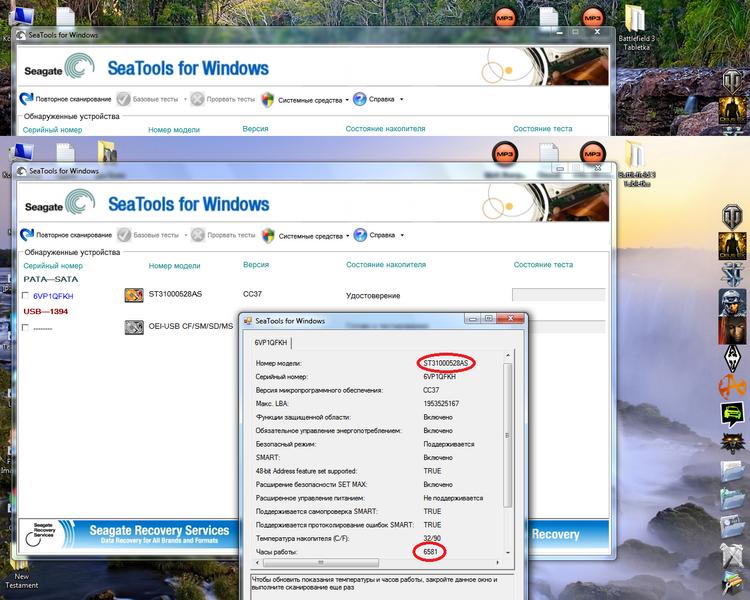Launch the helmeted soldier game icon in dock
The image size is (750, 600).
[732, 302]
